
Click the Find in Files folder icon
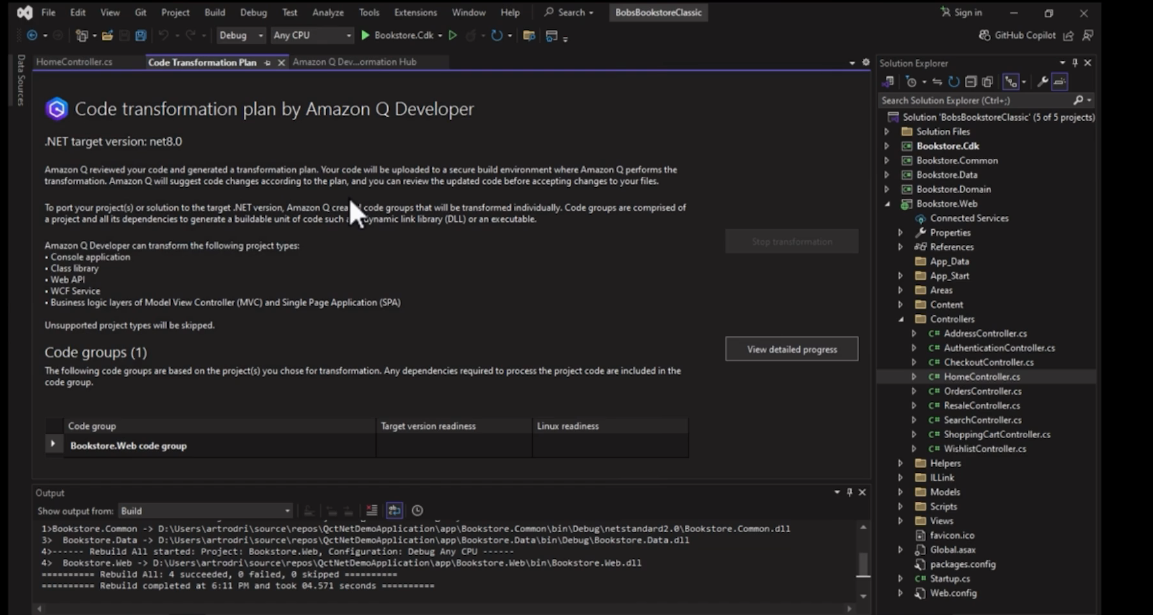coord(529,35)
